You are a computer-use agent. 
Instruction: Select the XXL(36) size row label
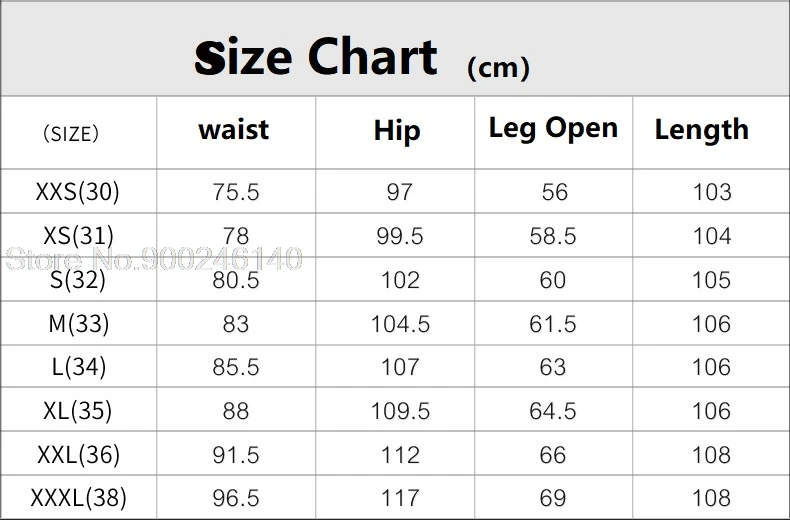[x=78, y=455]
